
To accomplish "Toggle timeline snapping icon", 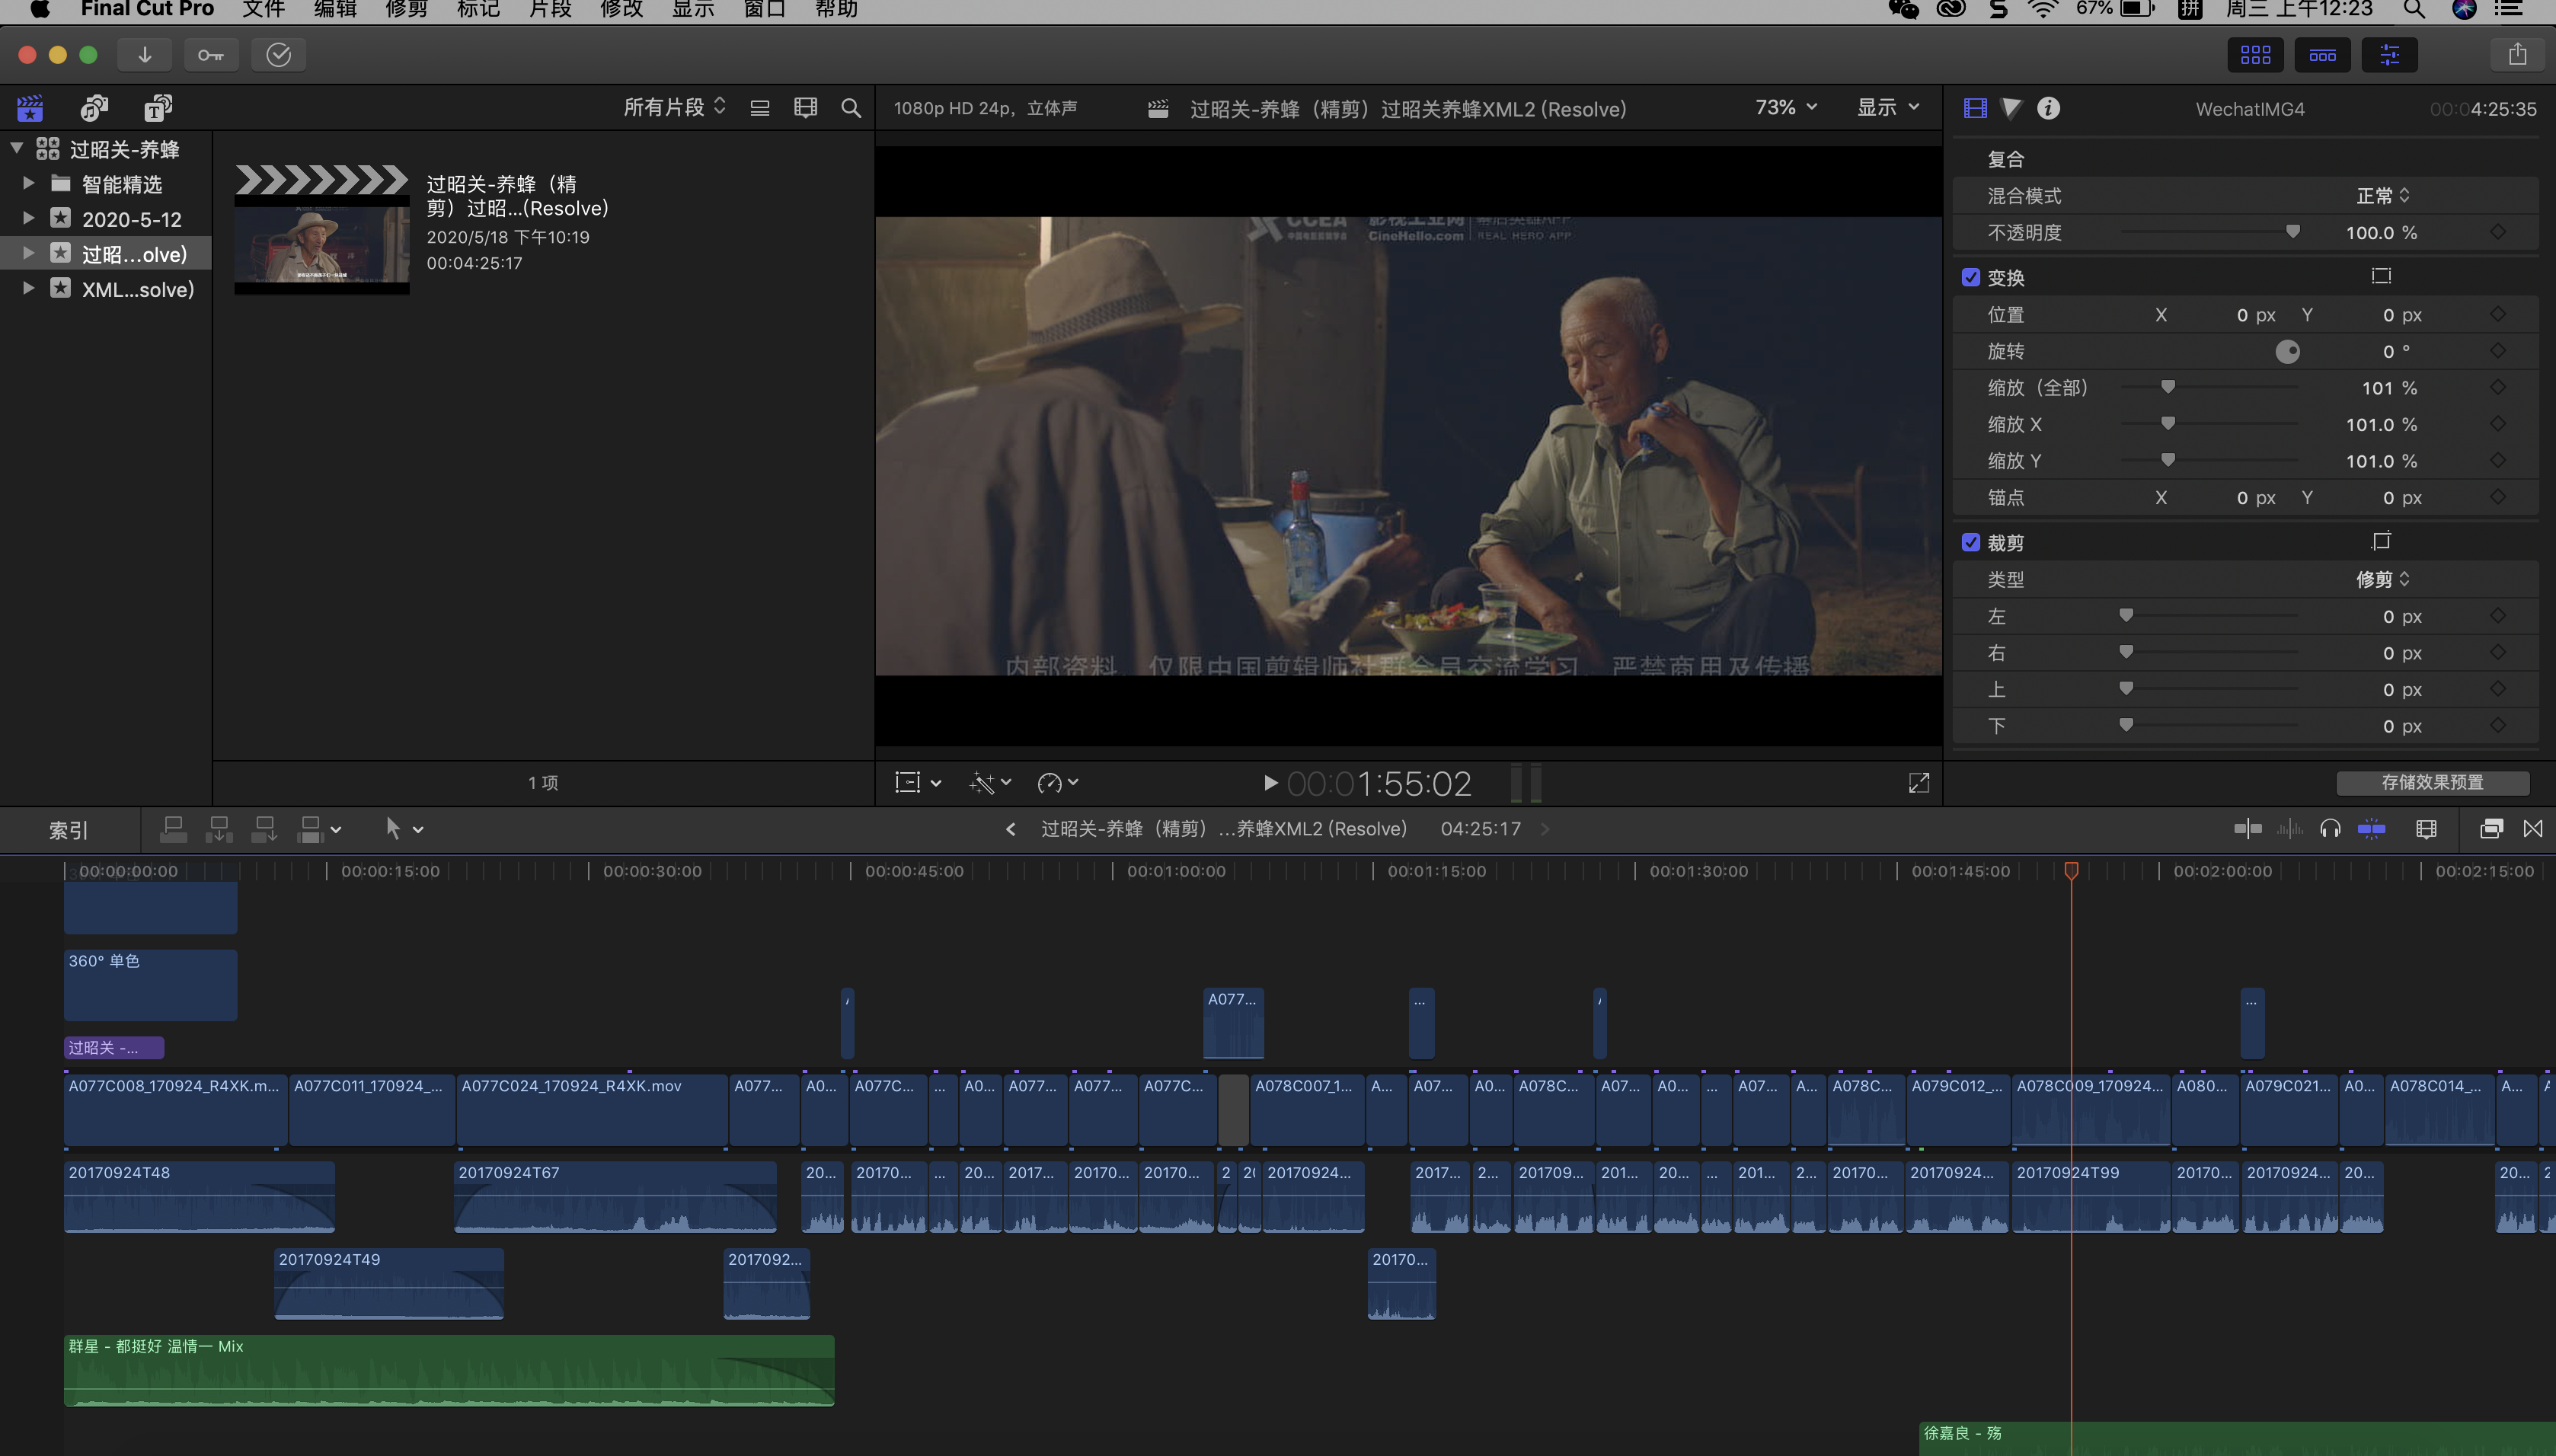I will [2371, 828].
